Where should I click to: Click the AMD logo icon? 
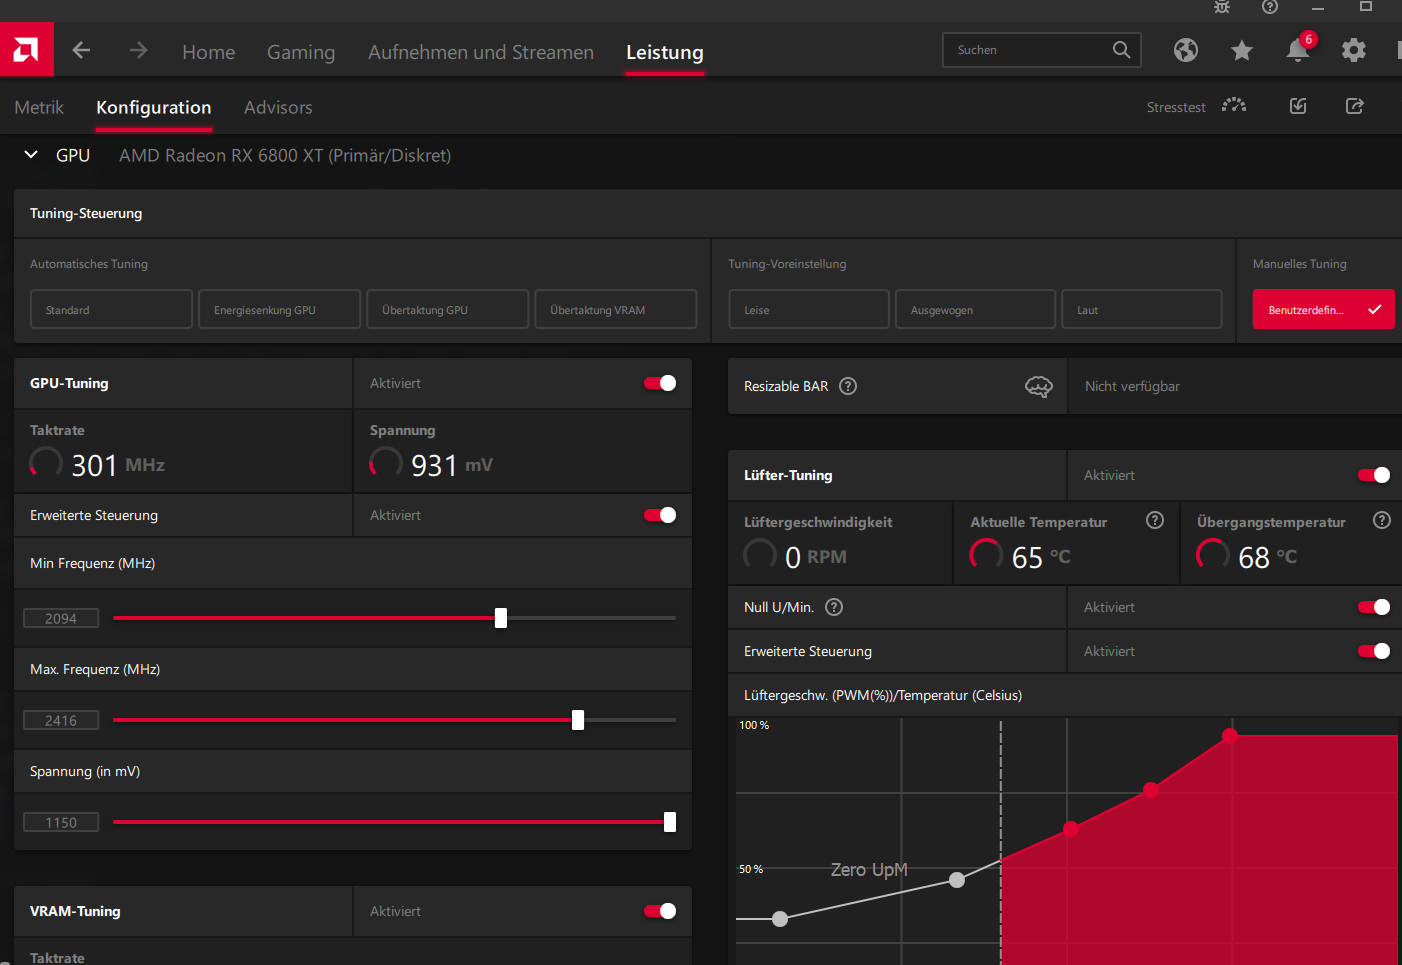26,49
